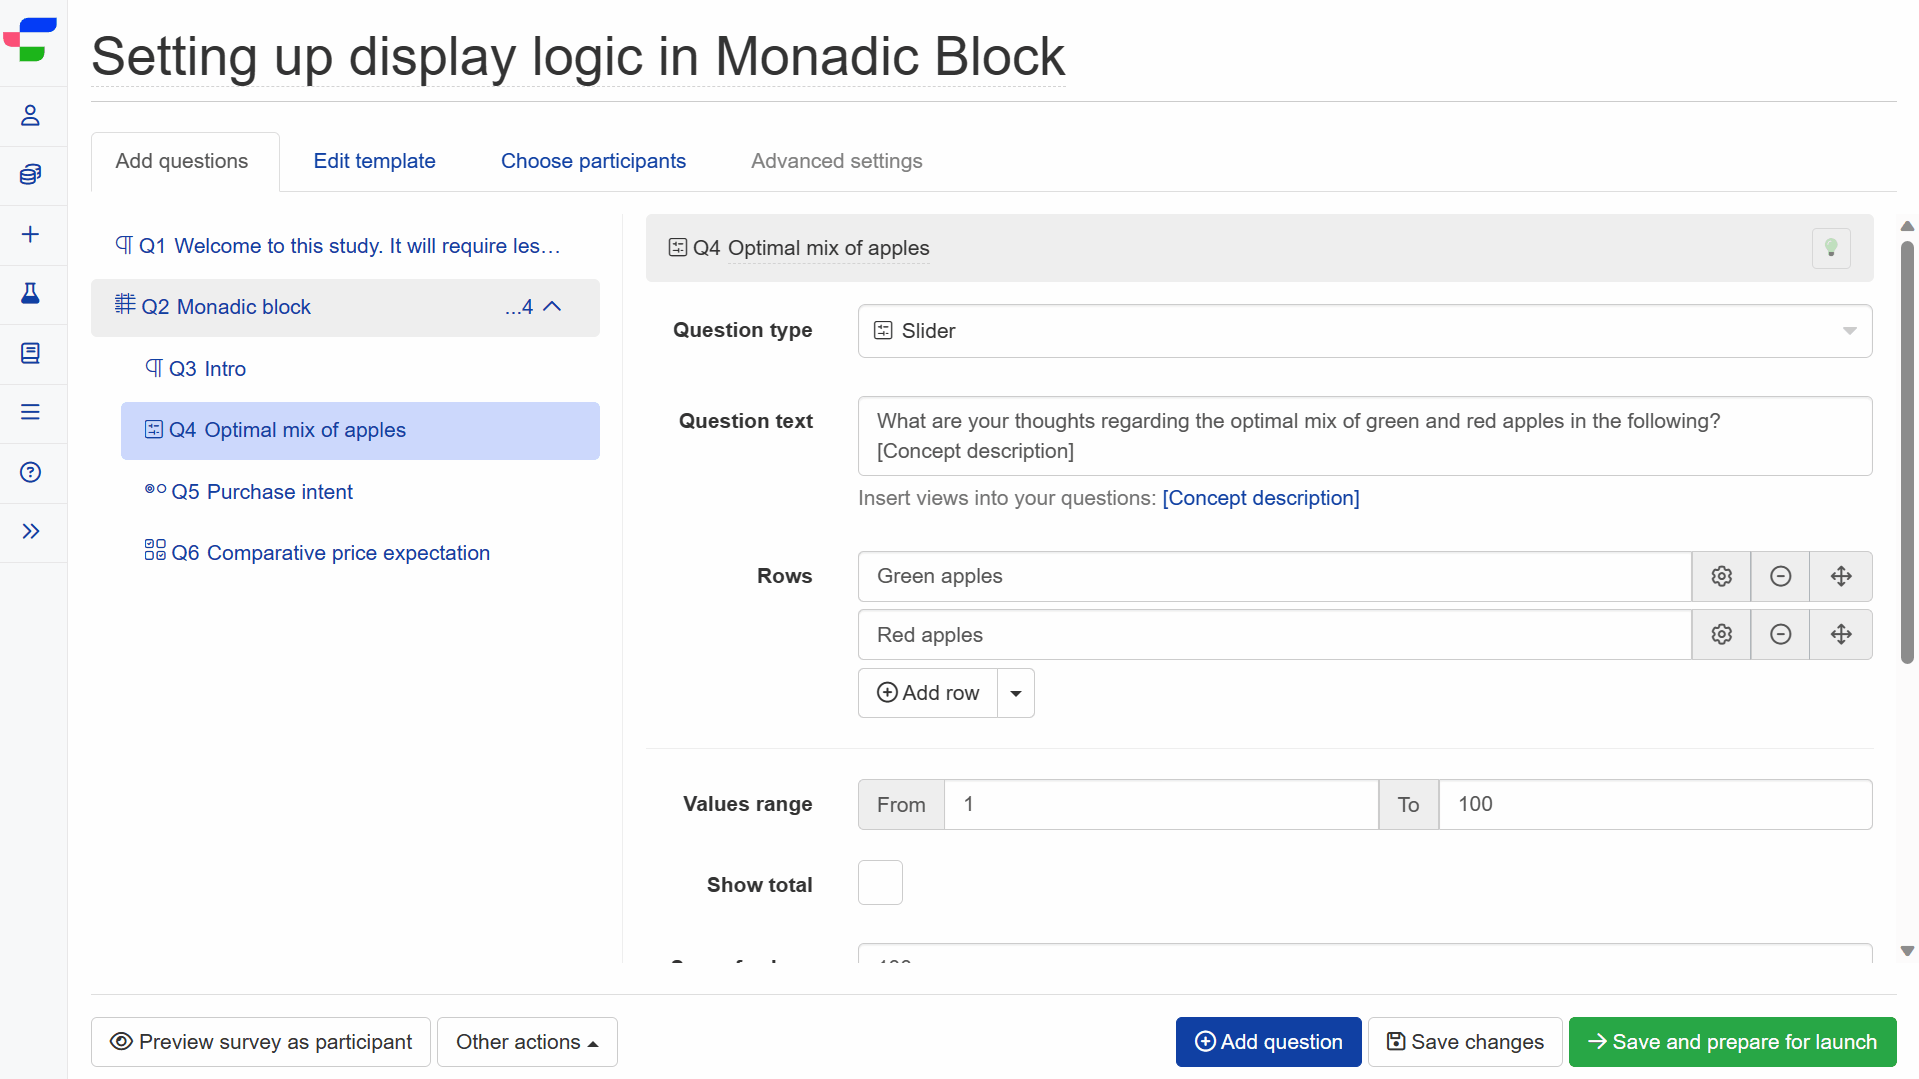Screen dimensions: 1919x1079
Task: Select Q5 Purchase intent question
Action: click(360, 492)
